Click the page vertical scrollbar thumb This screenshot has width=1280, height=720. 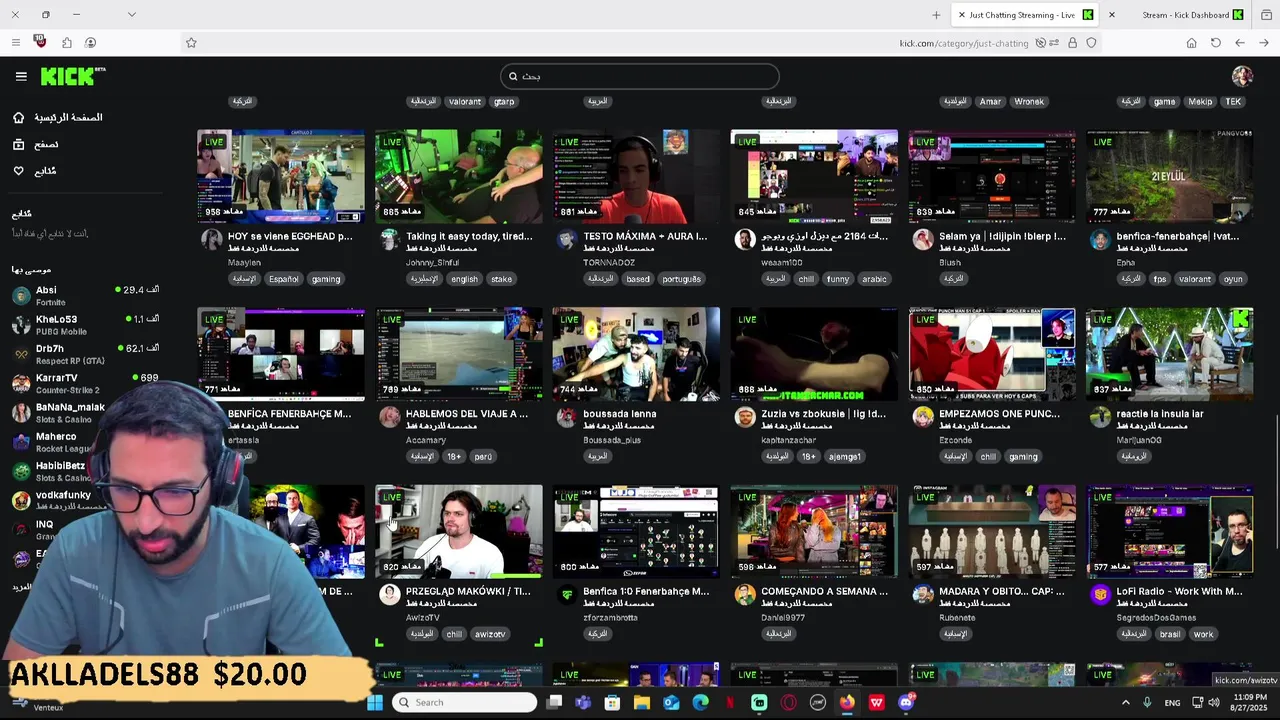point(1275,483)
